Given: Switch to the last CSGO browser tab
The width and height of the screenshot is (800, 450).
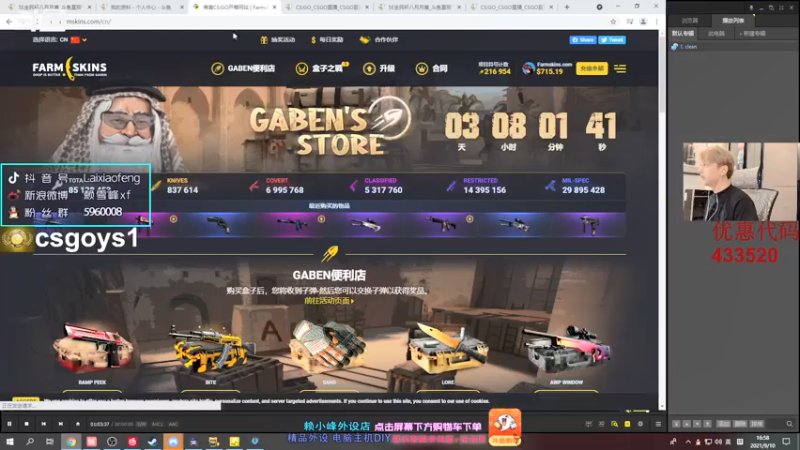Looking at the screenshot, I should click(513, 7).
